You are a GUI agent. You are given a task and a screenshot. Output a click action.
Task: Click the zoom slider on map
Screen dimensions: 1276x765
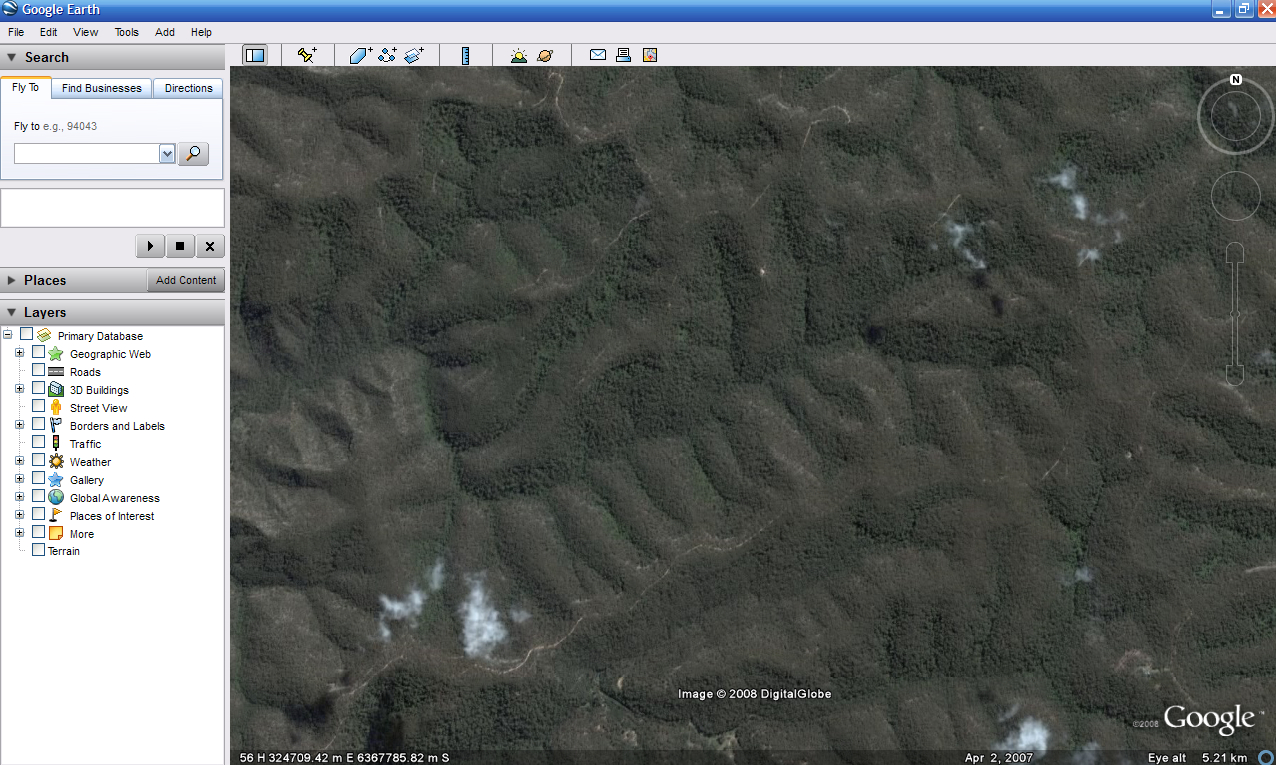(x=1235, y=314)
